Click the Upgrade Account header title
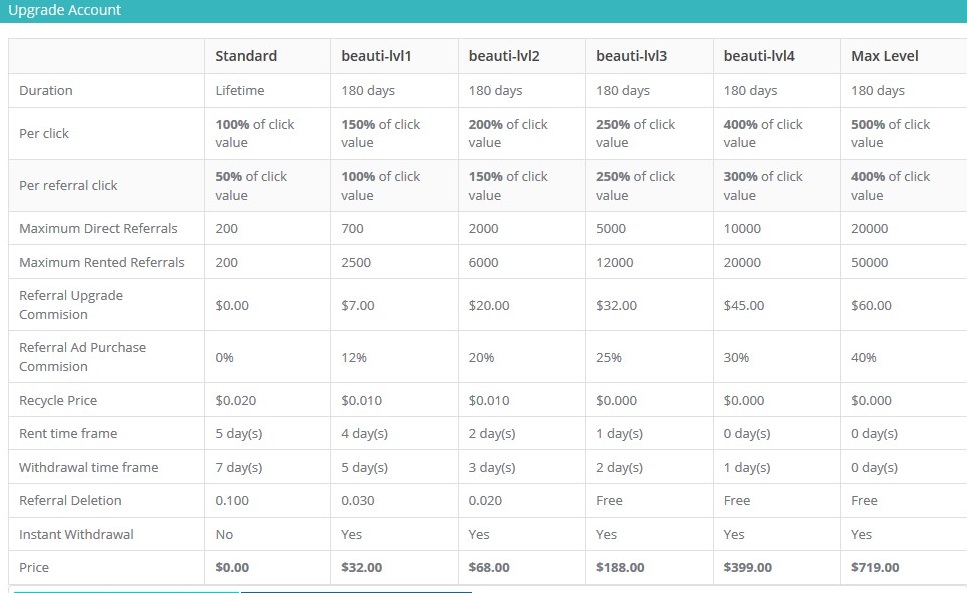The image size is (967, 593). pyautogui.click(x=64, y=10)
